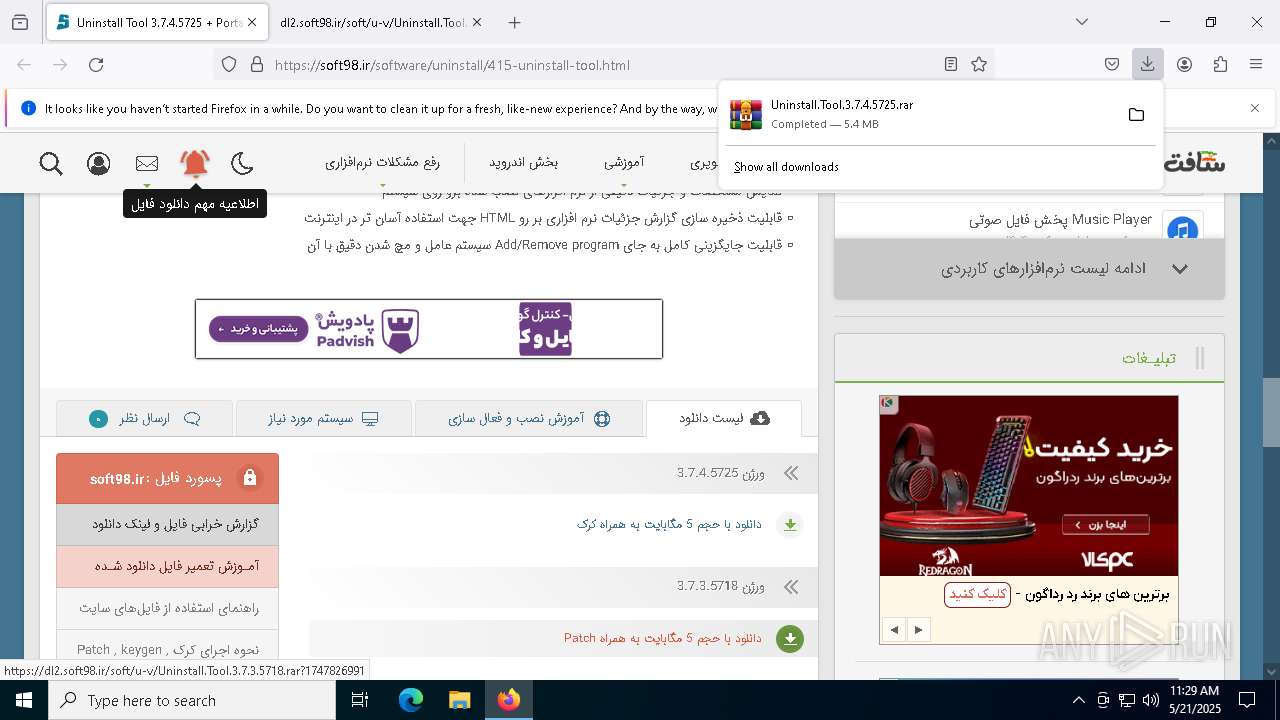Toggle reader view icon

[951, 65]
